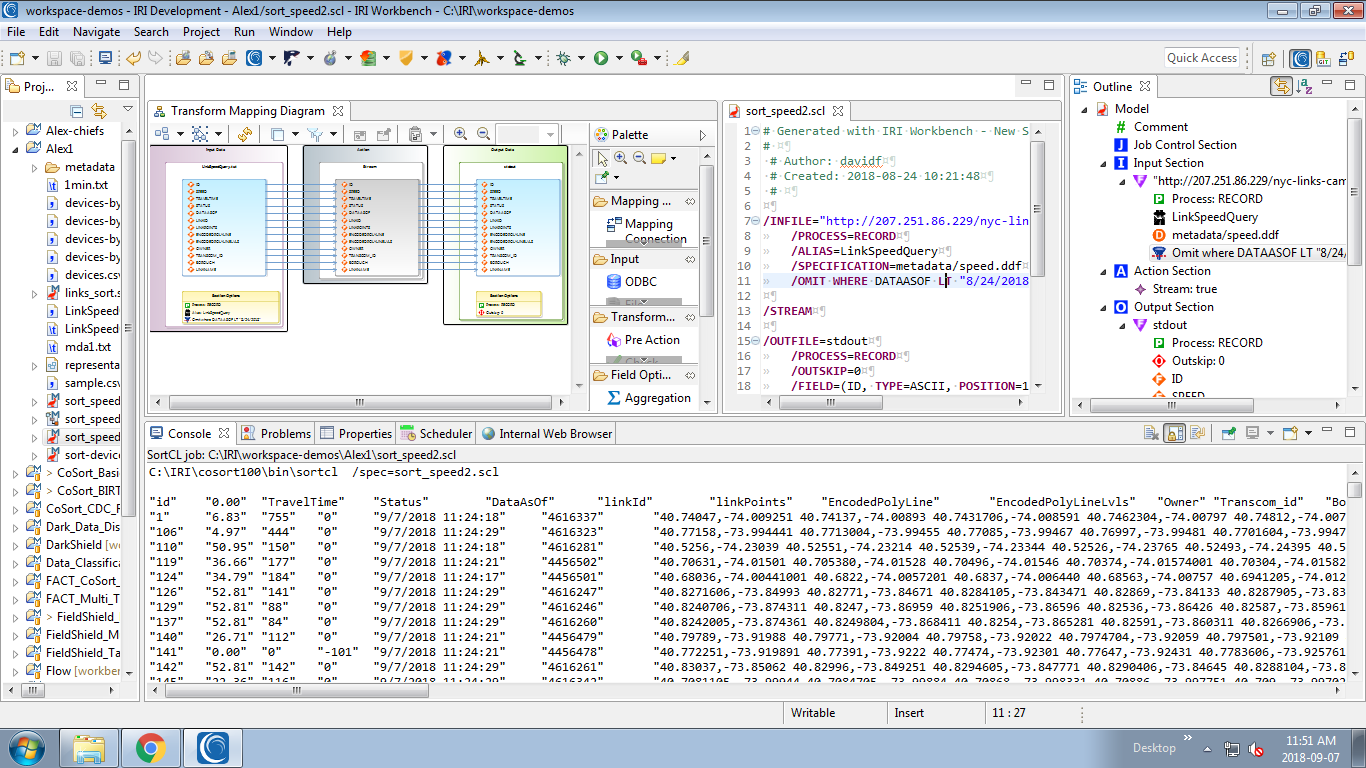
Task: Select the pointer tool in the Palette
Action: pos(602,158)
